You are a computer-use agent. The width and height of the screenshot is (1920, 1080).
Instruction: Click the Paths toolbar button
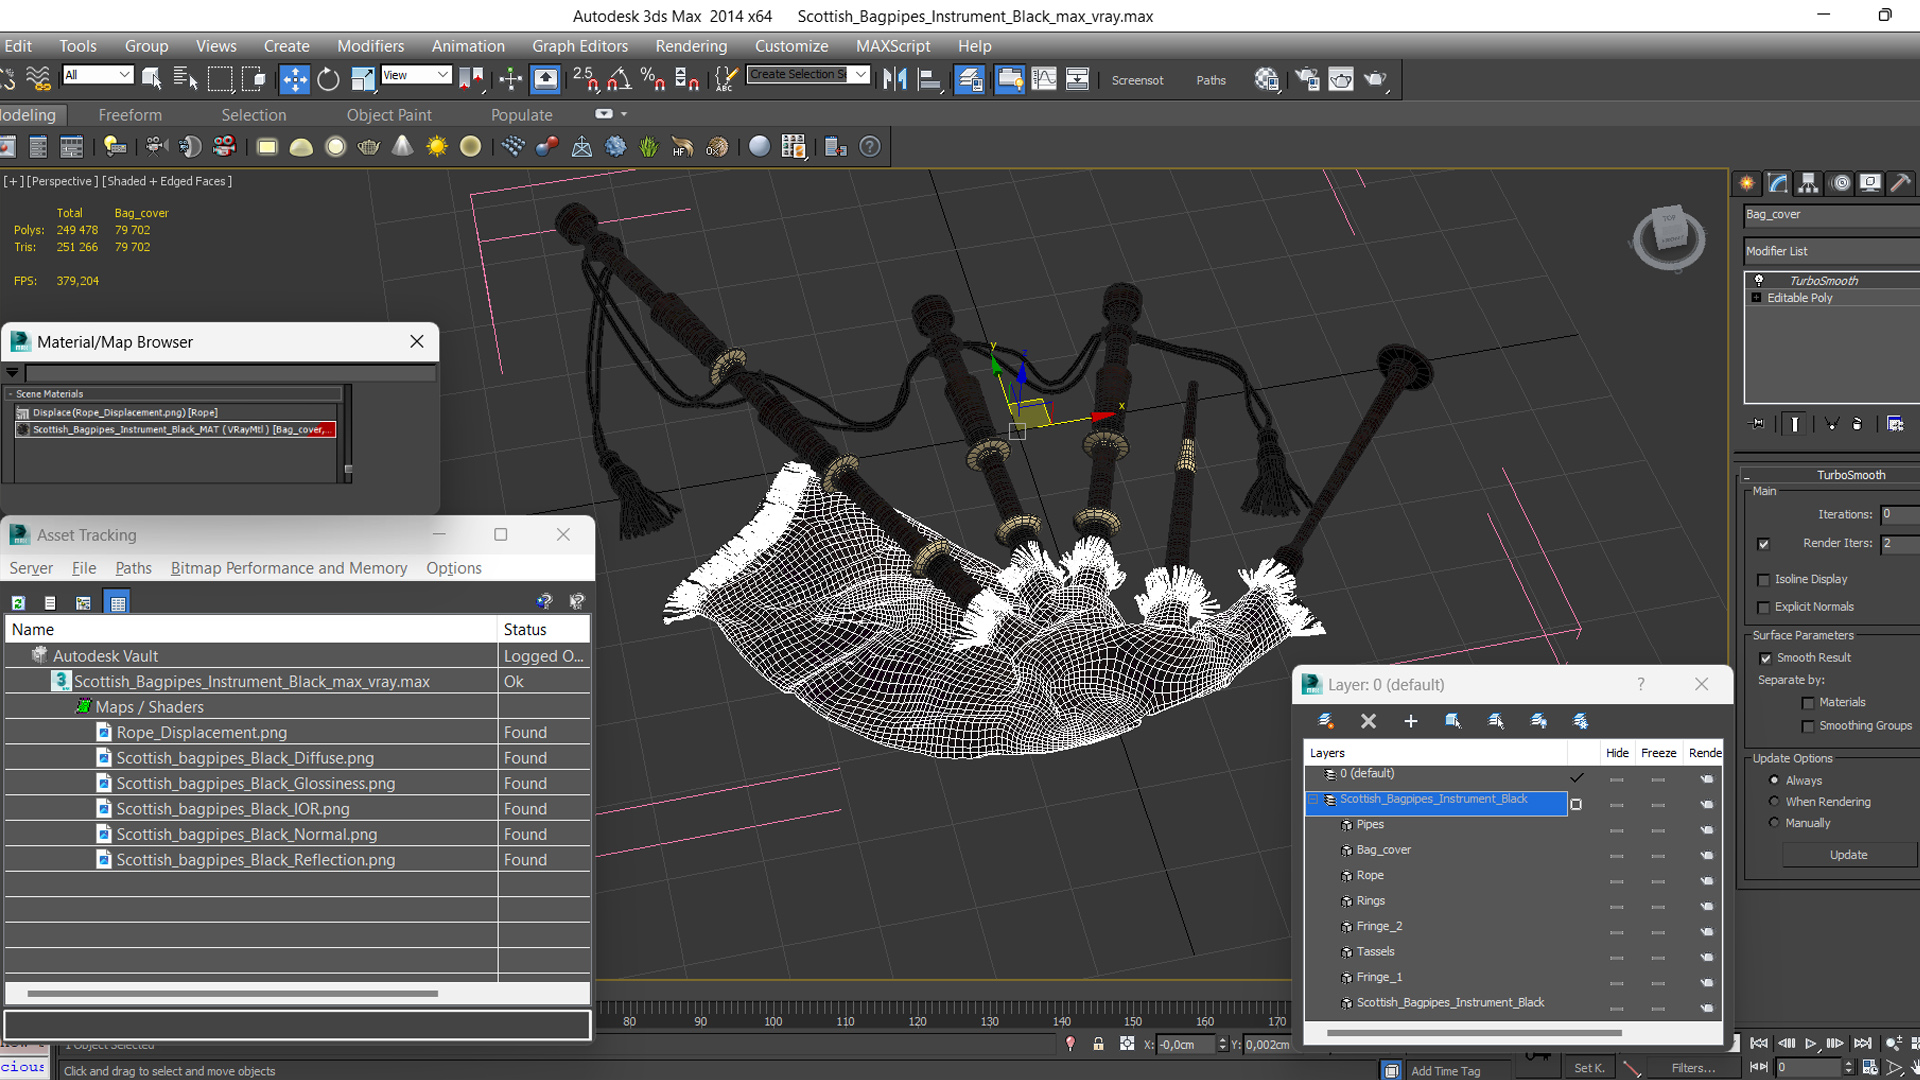(1211, 80)
